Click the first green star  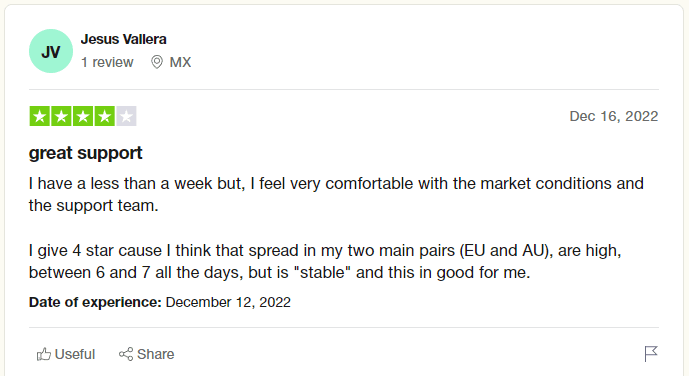[40, 116]
